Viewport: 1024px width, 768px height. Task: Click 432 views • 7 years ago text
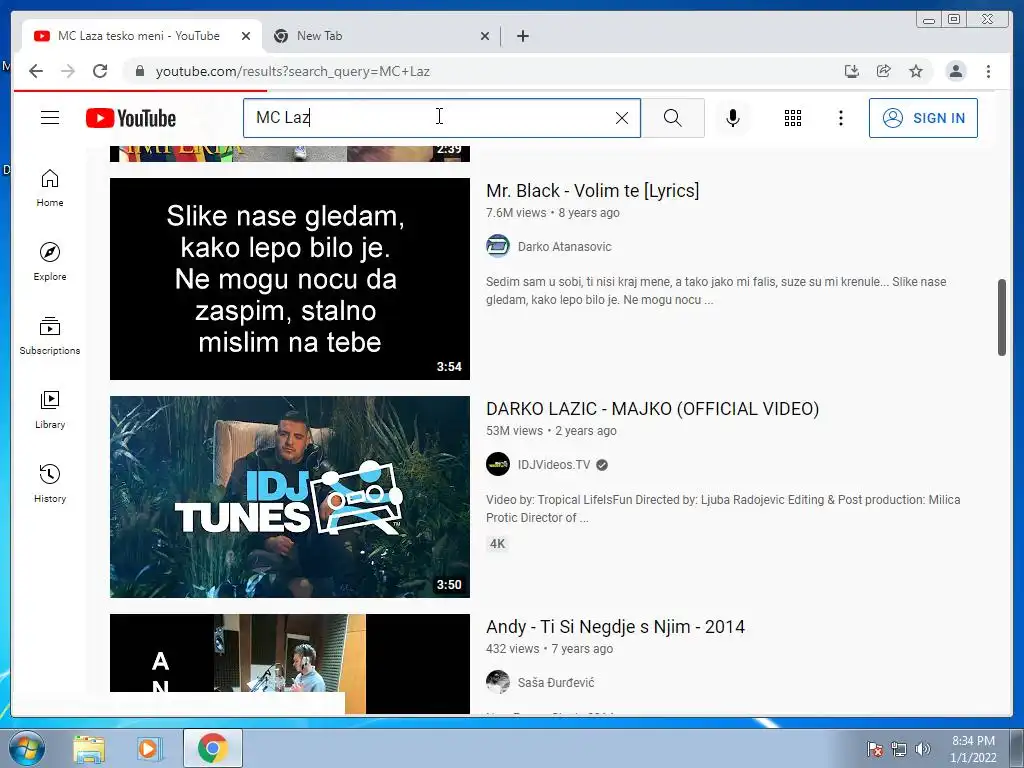549,649
